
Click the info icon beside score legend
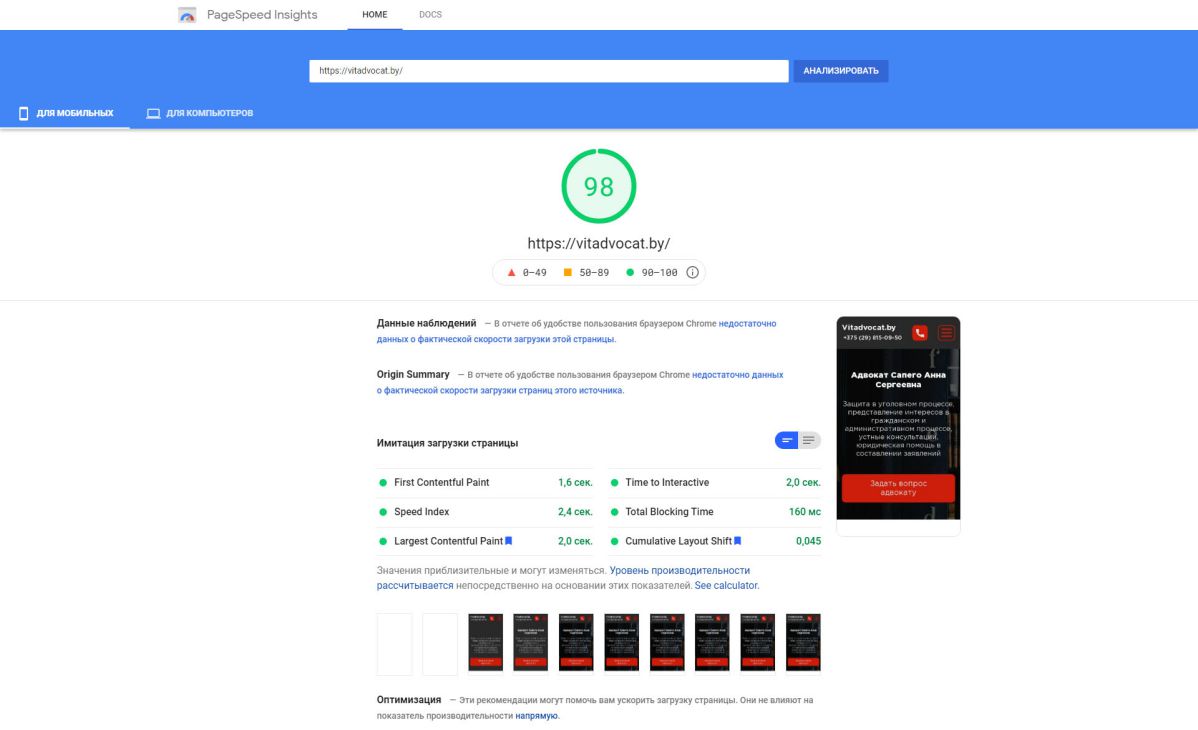pos(692,272)
